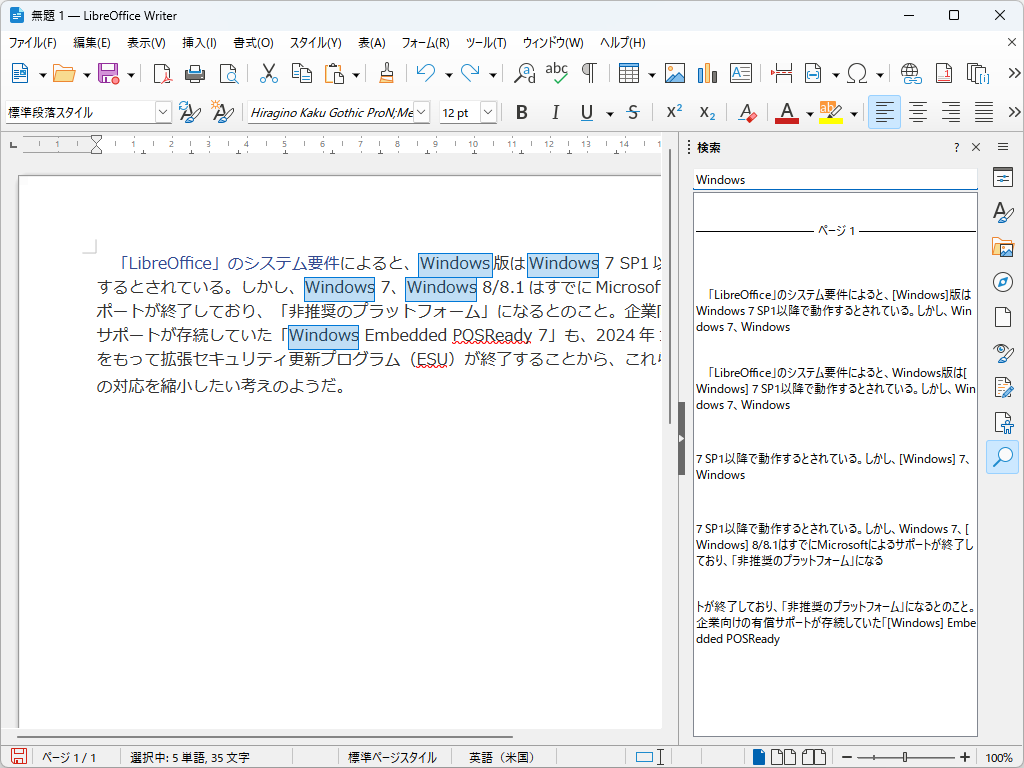Toggle Italic formatting
The image size is (1024, 768).
pyautogui.click(x=555, y=112)
